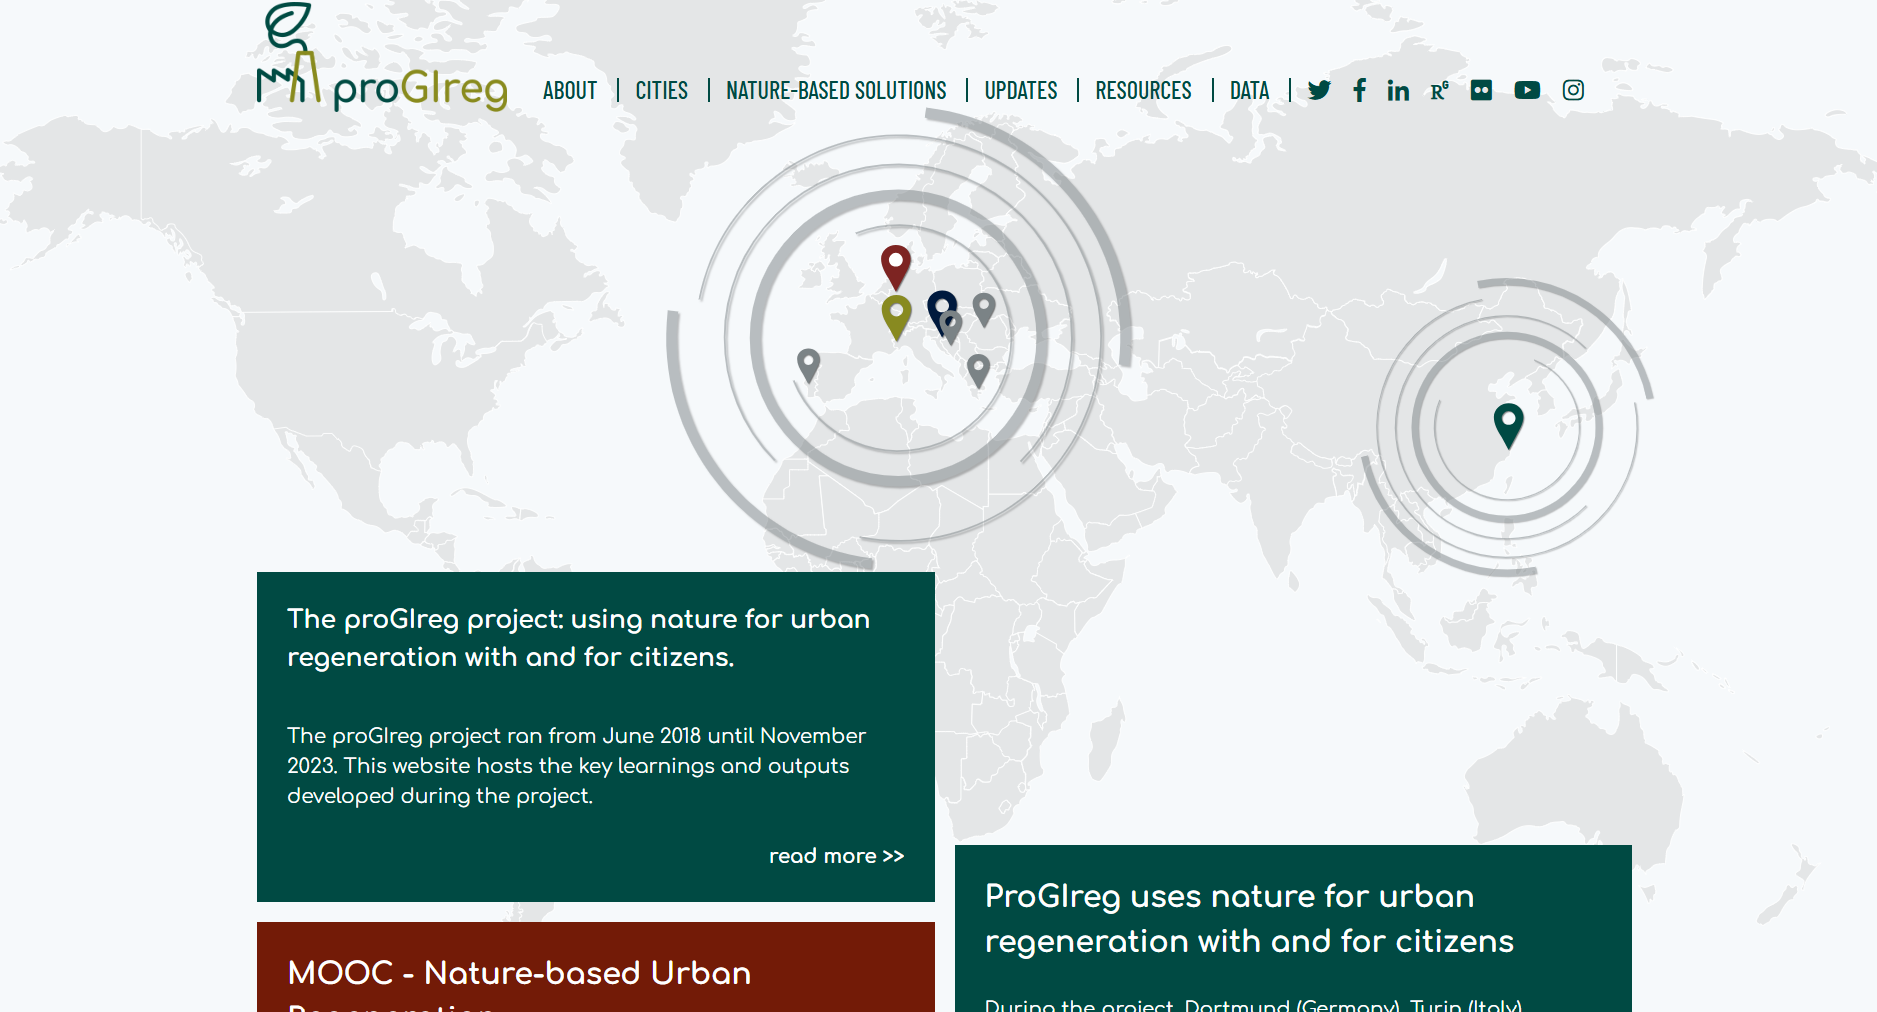Open the Updates menu item
This screenshot has width=1877, height=1012.
coord(1020,91)
